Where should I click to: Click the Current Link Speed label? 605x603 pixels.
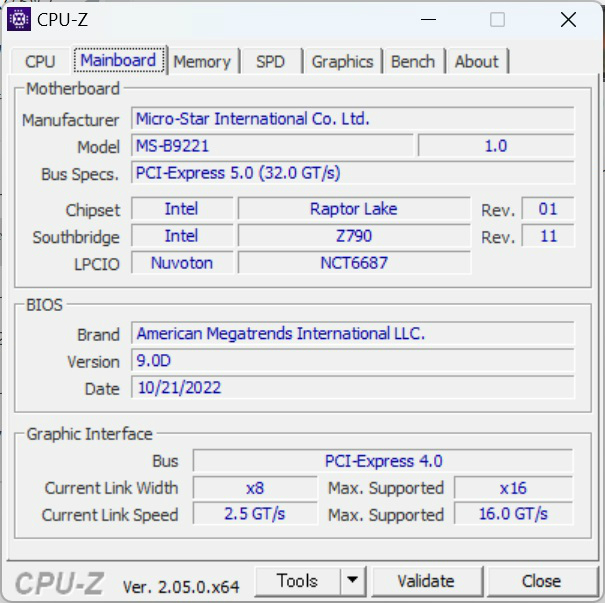tap(110, 515)
